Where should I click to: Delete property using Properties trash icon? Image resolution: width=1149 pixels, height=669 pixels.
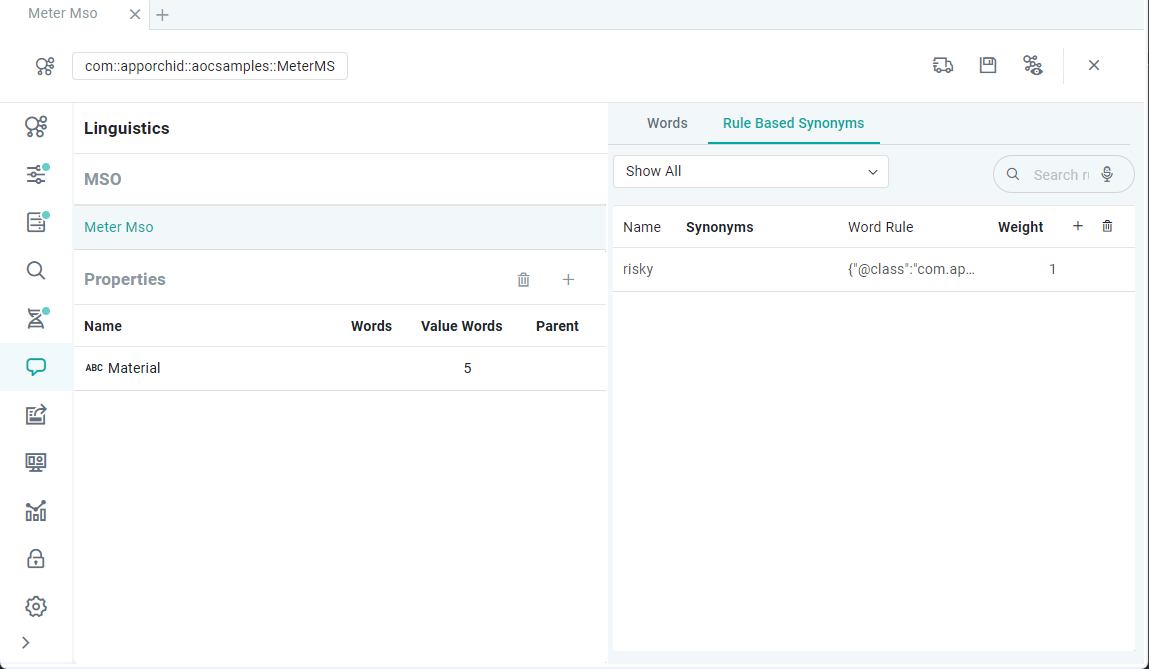(x=523, y=280)
